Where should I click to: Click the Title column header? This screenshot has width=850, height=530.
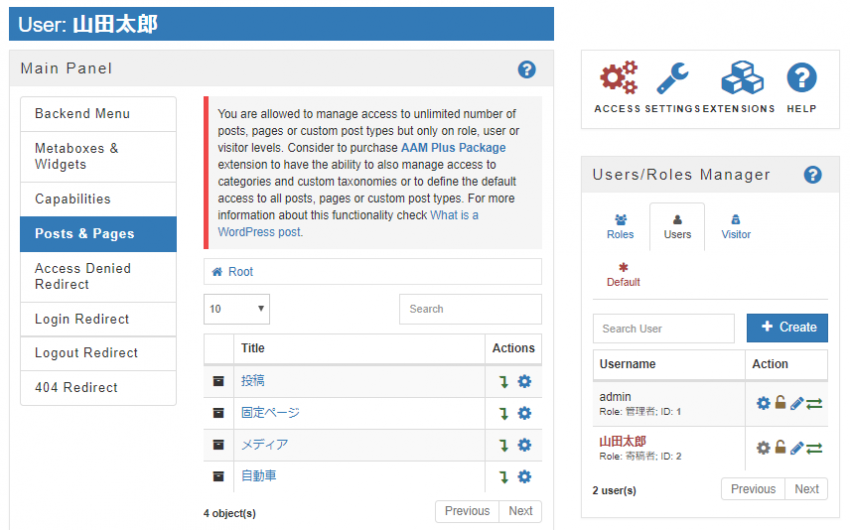(359, 348)
